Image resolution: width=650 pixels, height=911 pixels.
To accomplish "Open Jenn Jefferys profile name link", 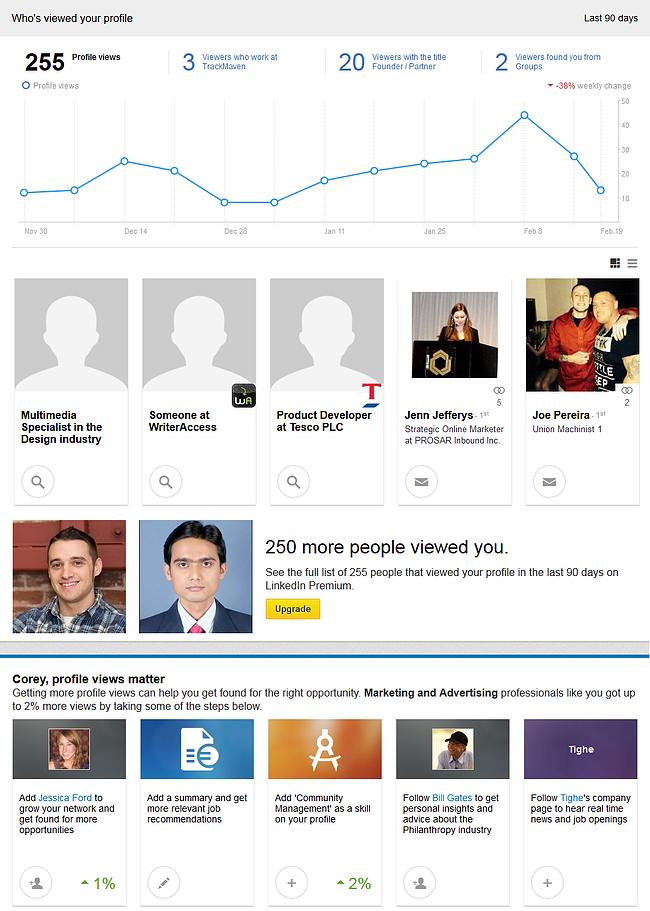I will (439, 415).
